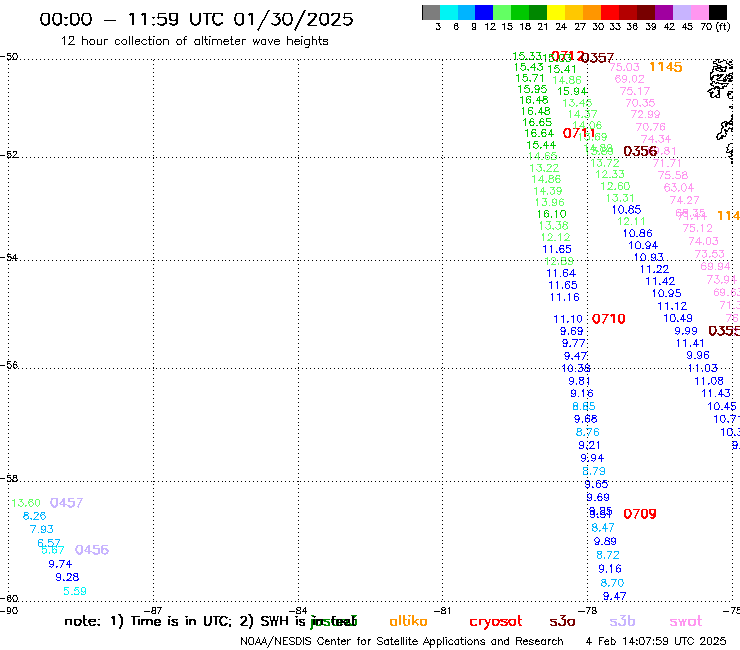This screenshot has height=650, width=740.
Task: Click the black swatch at the legend's end
Action: point(717,12)
